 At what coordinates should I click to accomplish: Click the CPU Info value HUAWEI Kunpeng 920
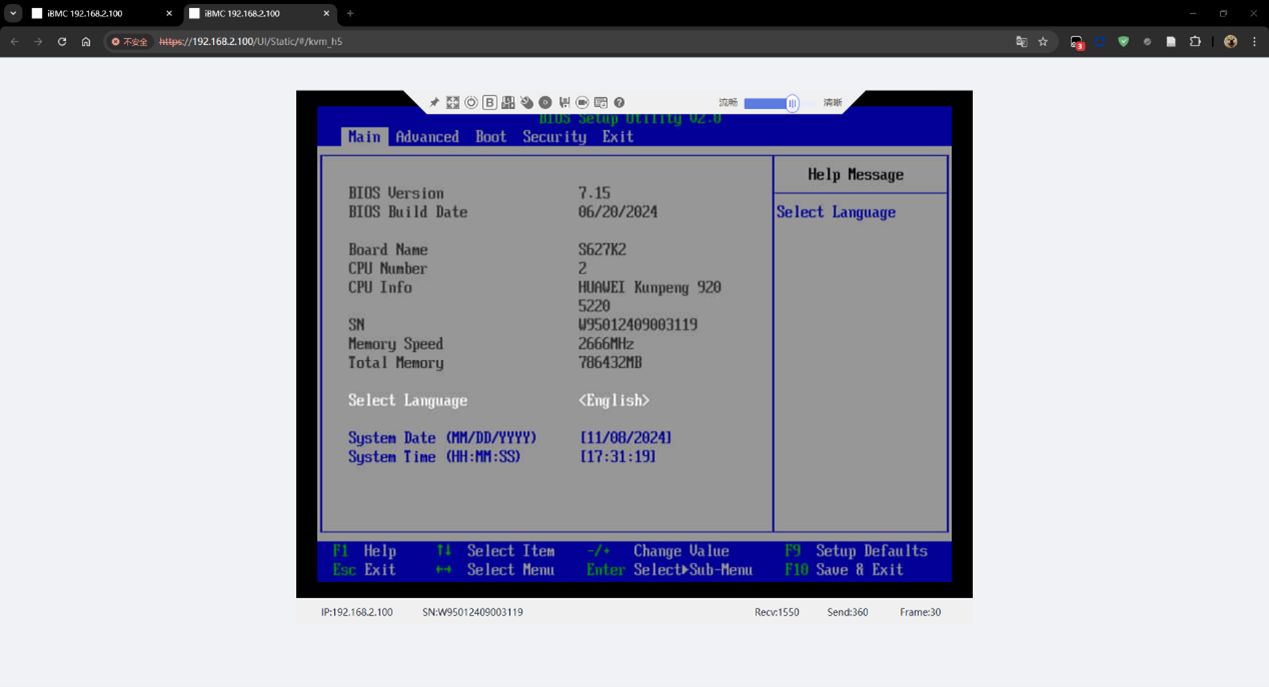(650, 287)
